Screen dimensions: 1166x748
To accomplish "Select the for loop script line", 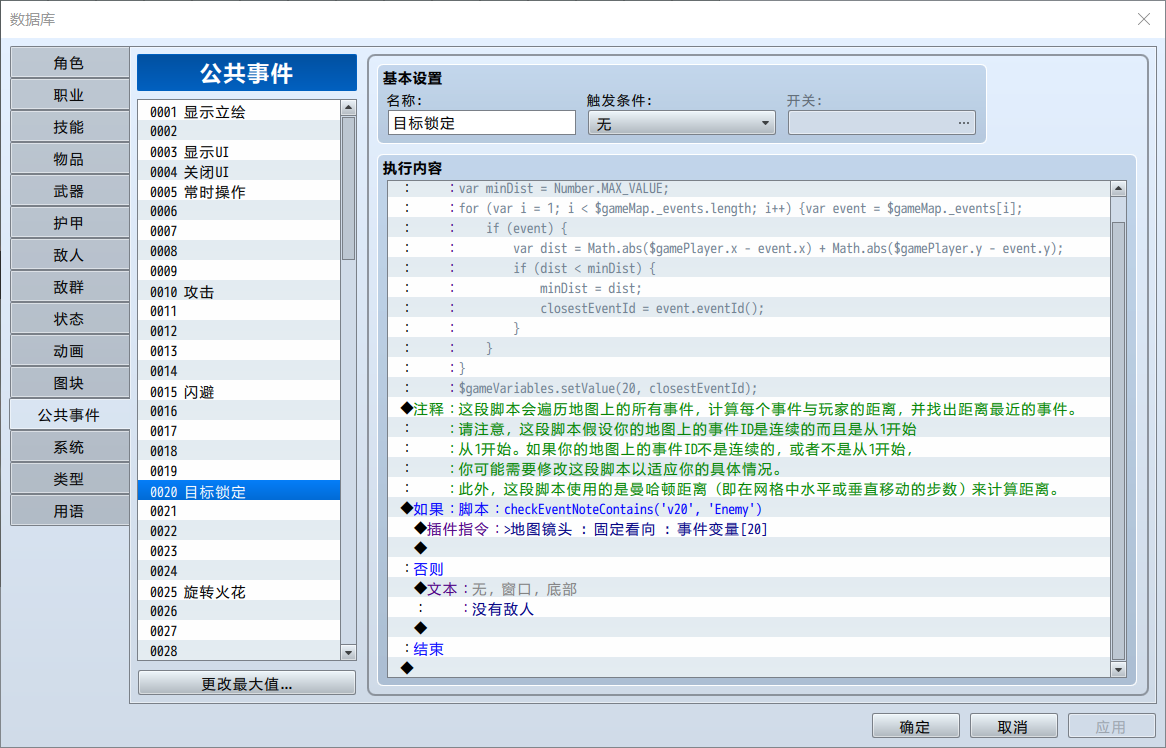I will pos(749,208).
